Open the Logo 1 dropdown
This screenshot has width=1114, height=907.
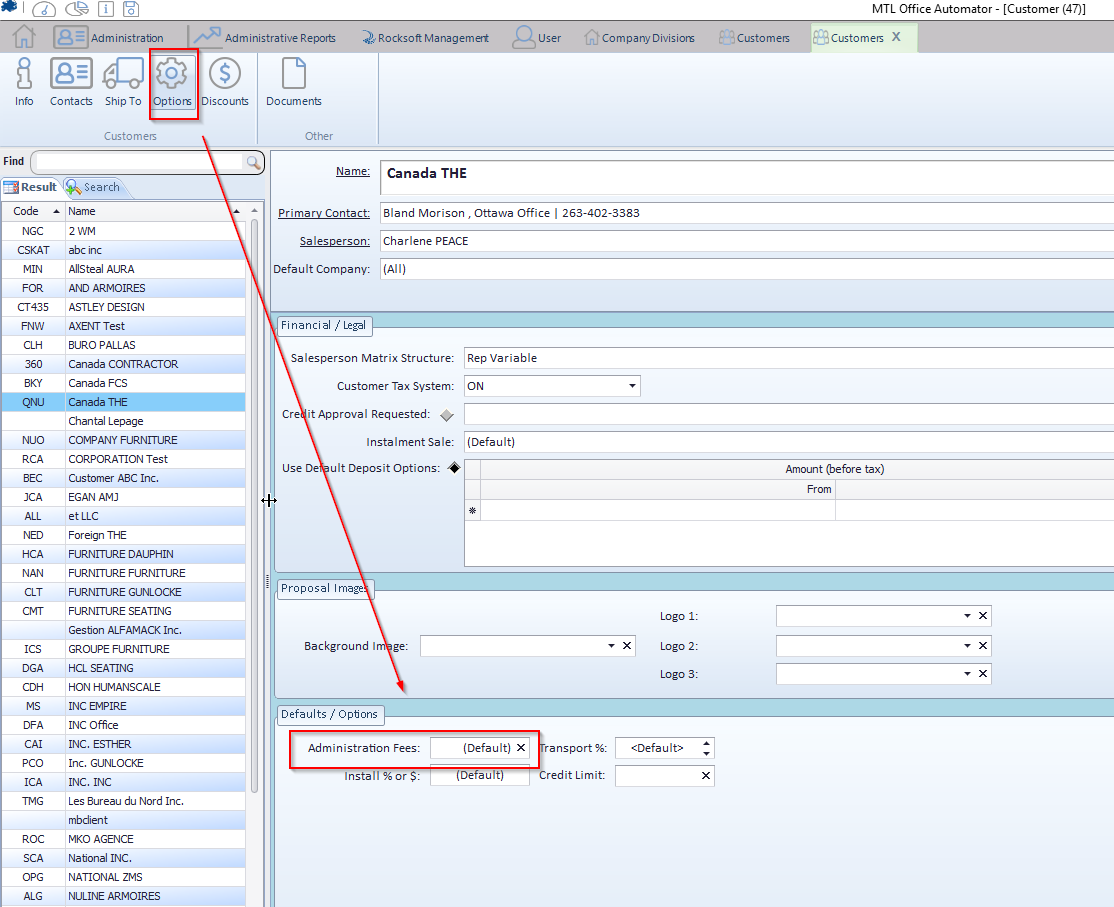click(967, 616)
